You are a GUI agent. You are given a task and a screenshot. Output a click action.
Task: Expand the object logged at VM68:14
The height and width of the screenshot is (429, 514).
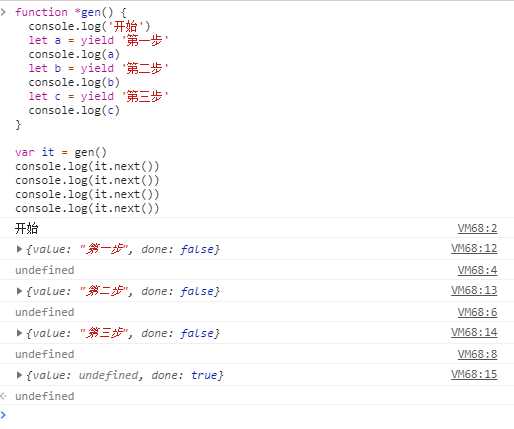(x=19, y=333)
